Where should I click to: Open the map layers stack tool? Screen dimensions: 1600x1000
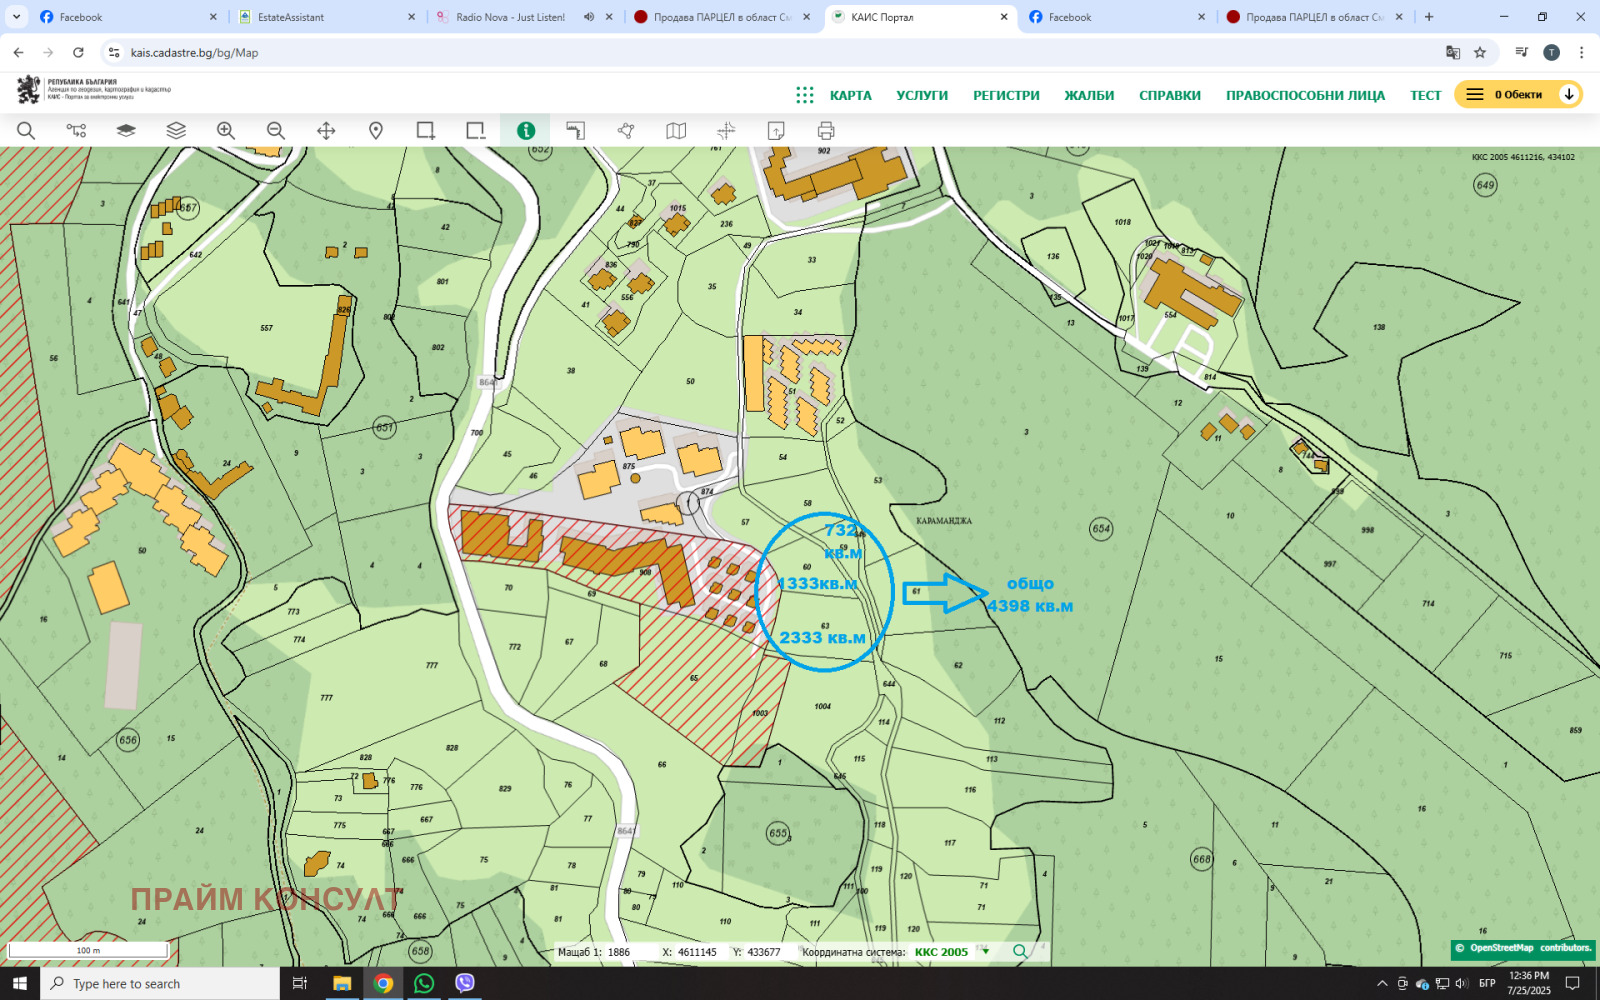point(176,131)
